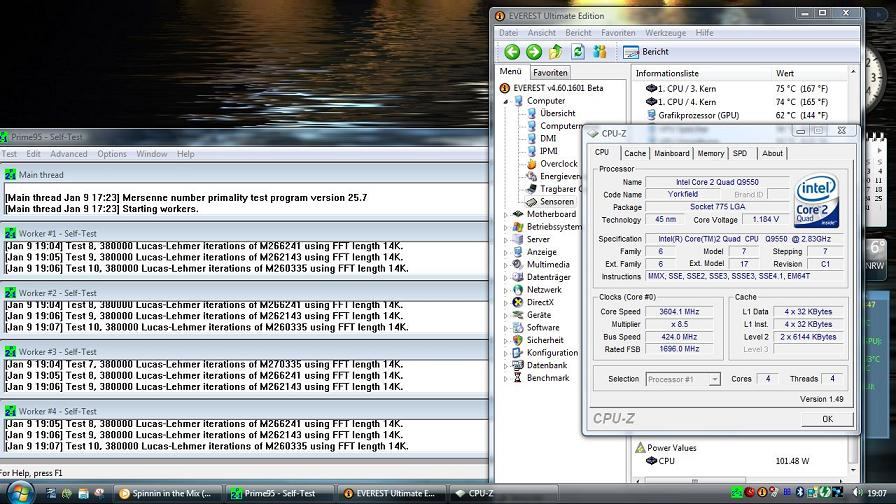Expand the Datenträger tree node
This screenshot has width=896, height=504.
(x=506, y=277)
